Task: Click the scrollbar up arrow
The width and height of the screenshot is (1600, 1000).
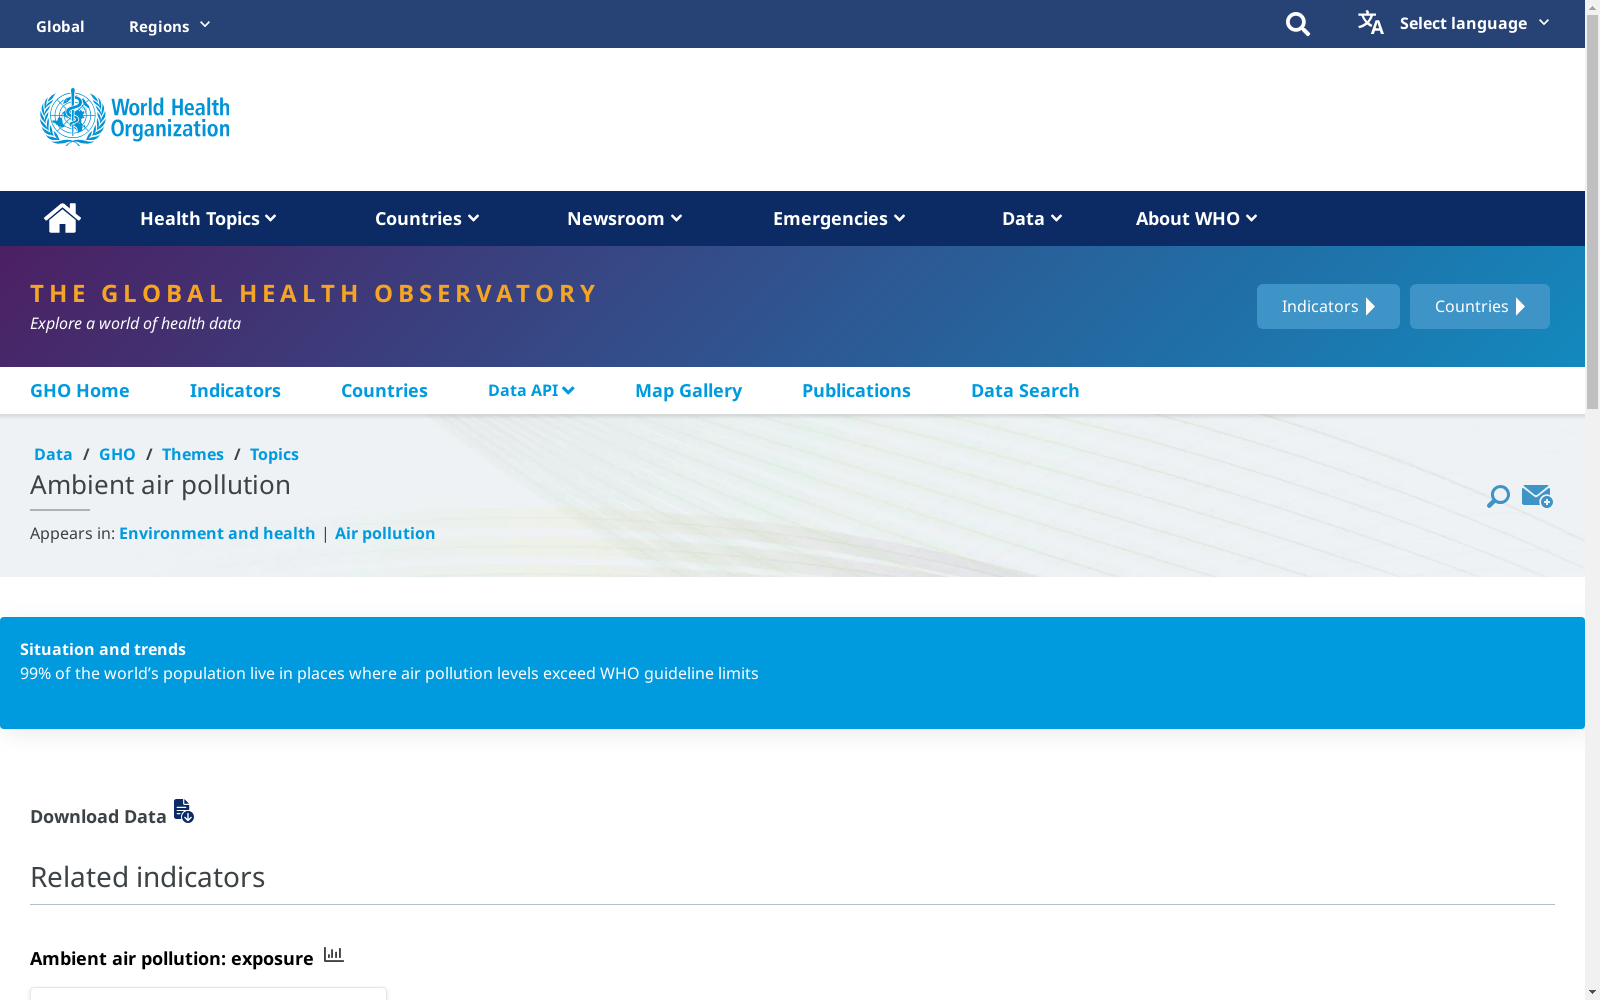Action: click(1592, 6)
